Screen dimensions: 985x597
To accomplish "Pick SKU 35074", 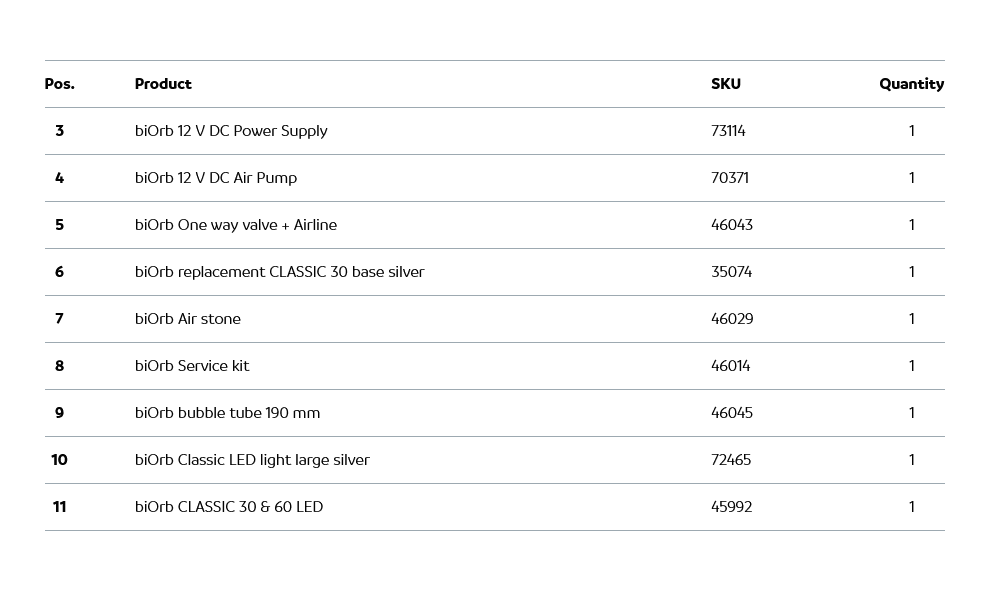I will [731, 272].
